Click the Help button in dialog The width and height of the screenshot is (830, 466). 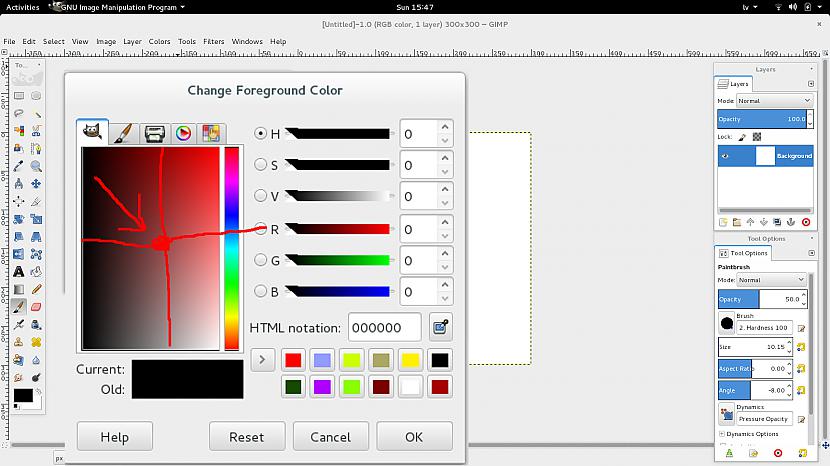(x=115, y=437)
